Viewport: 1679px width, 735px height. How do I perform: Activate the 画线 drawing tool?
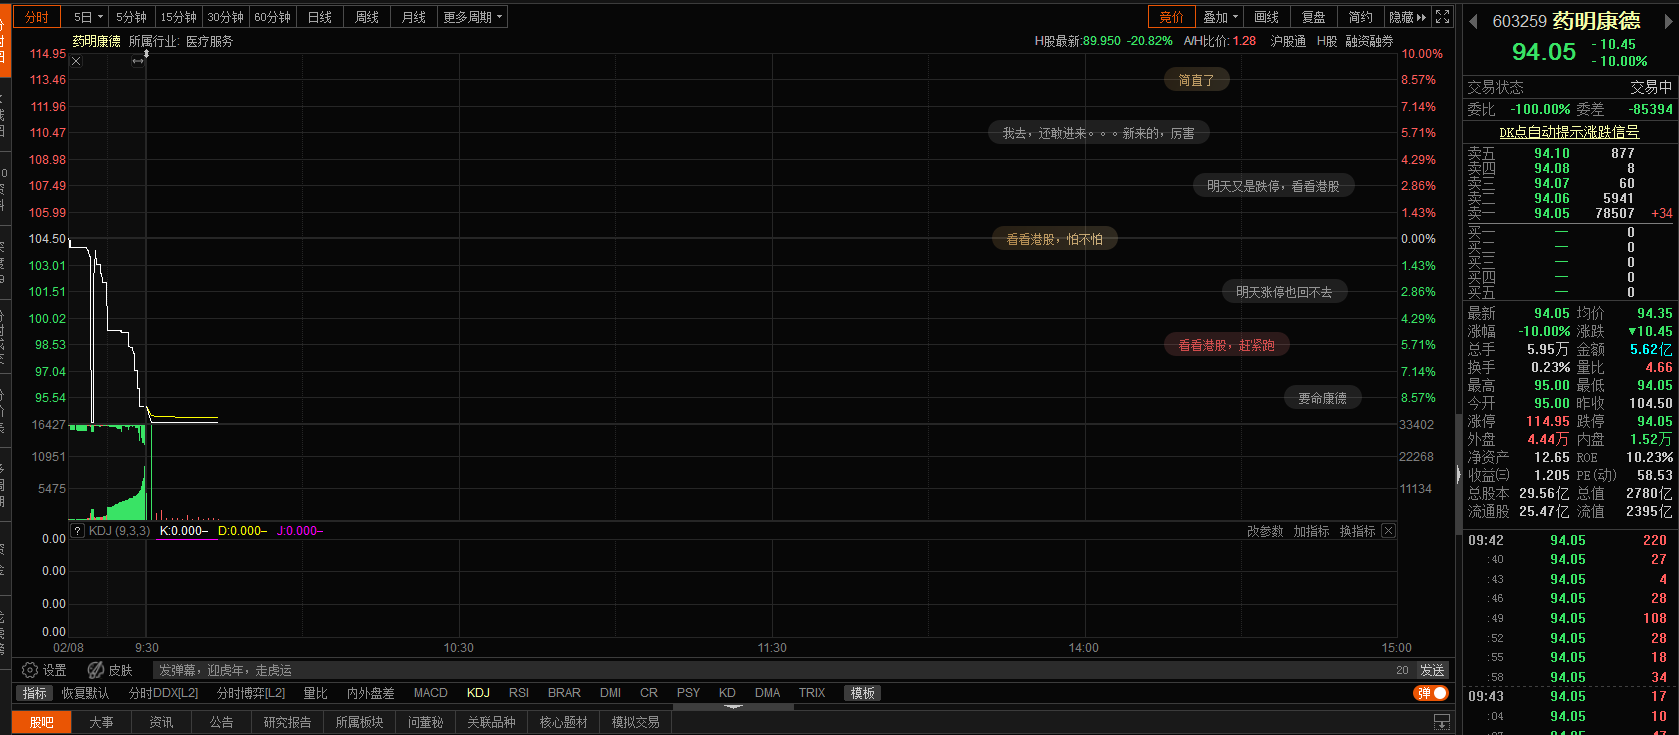pos(1267,17)
